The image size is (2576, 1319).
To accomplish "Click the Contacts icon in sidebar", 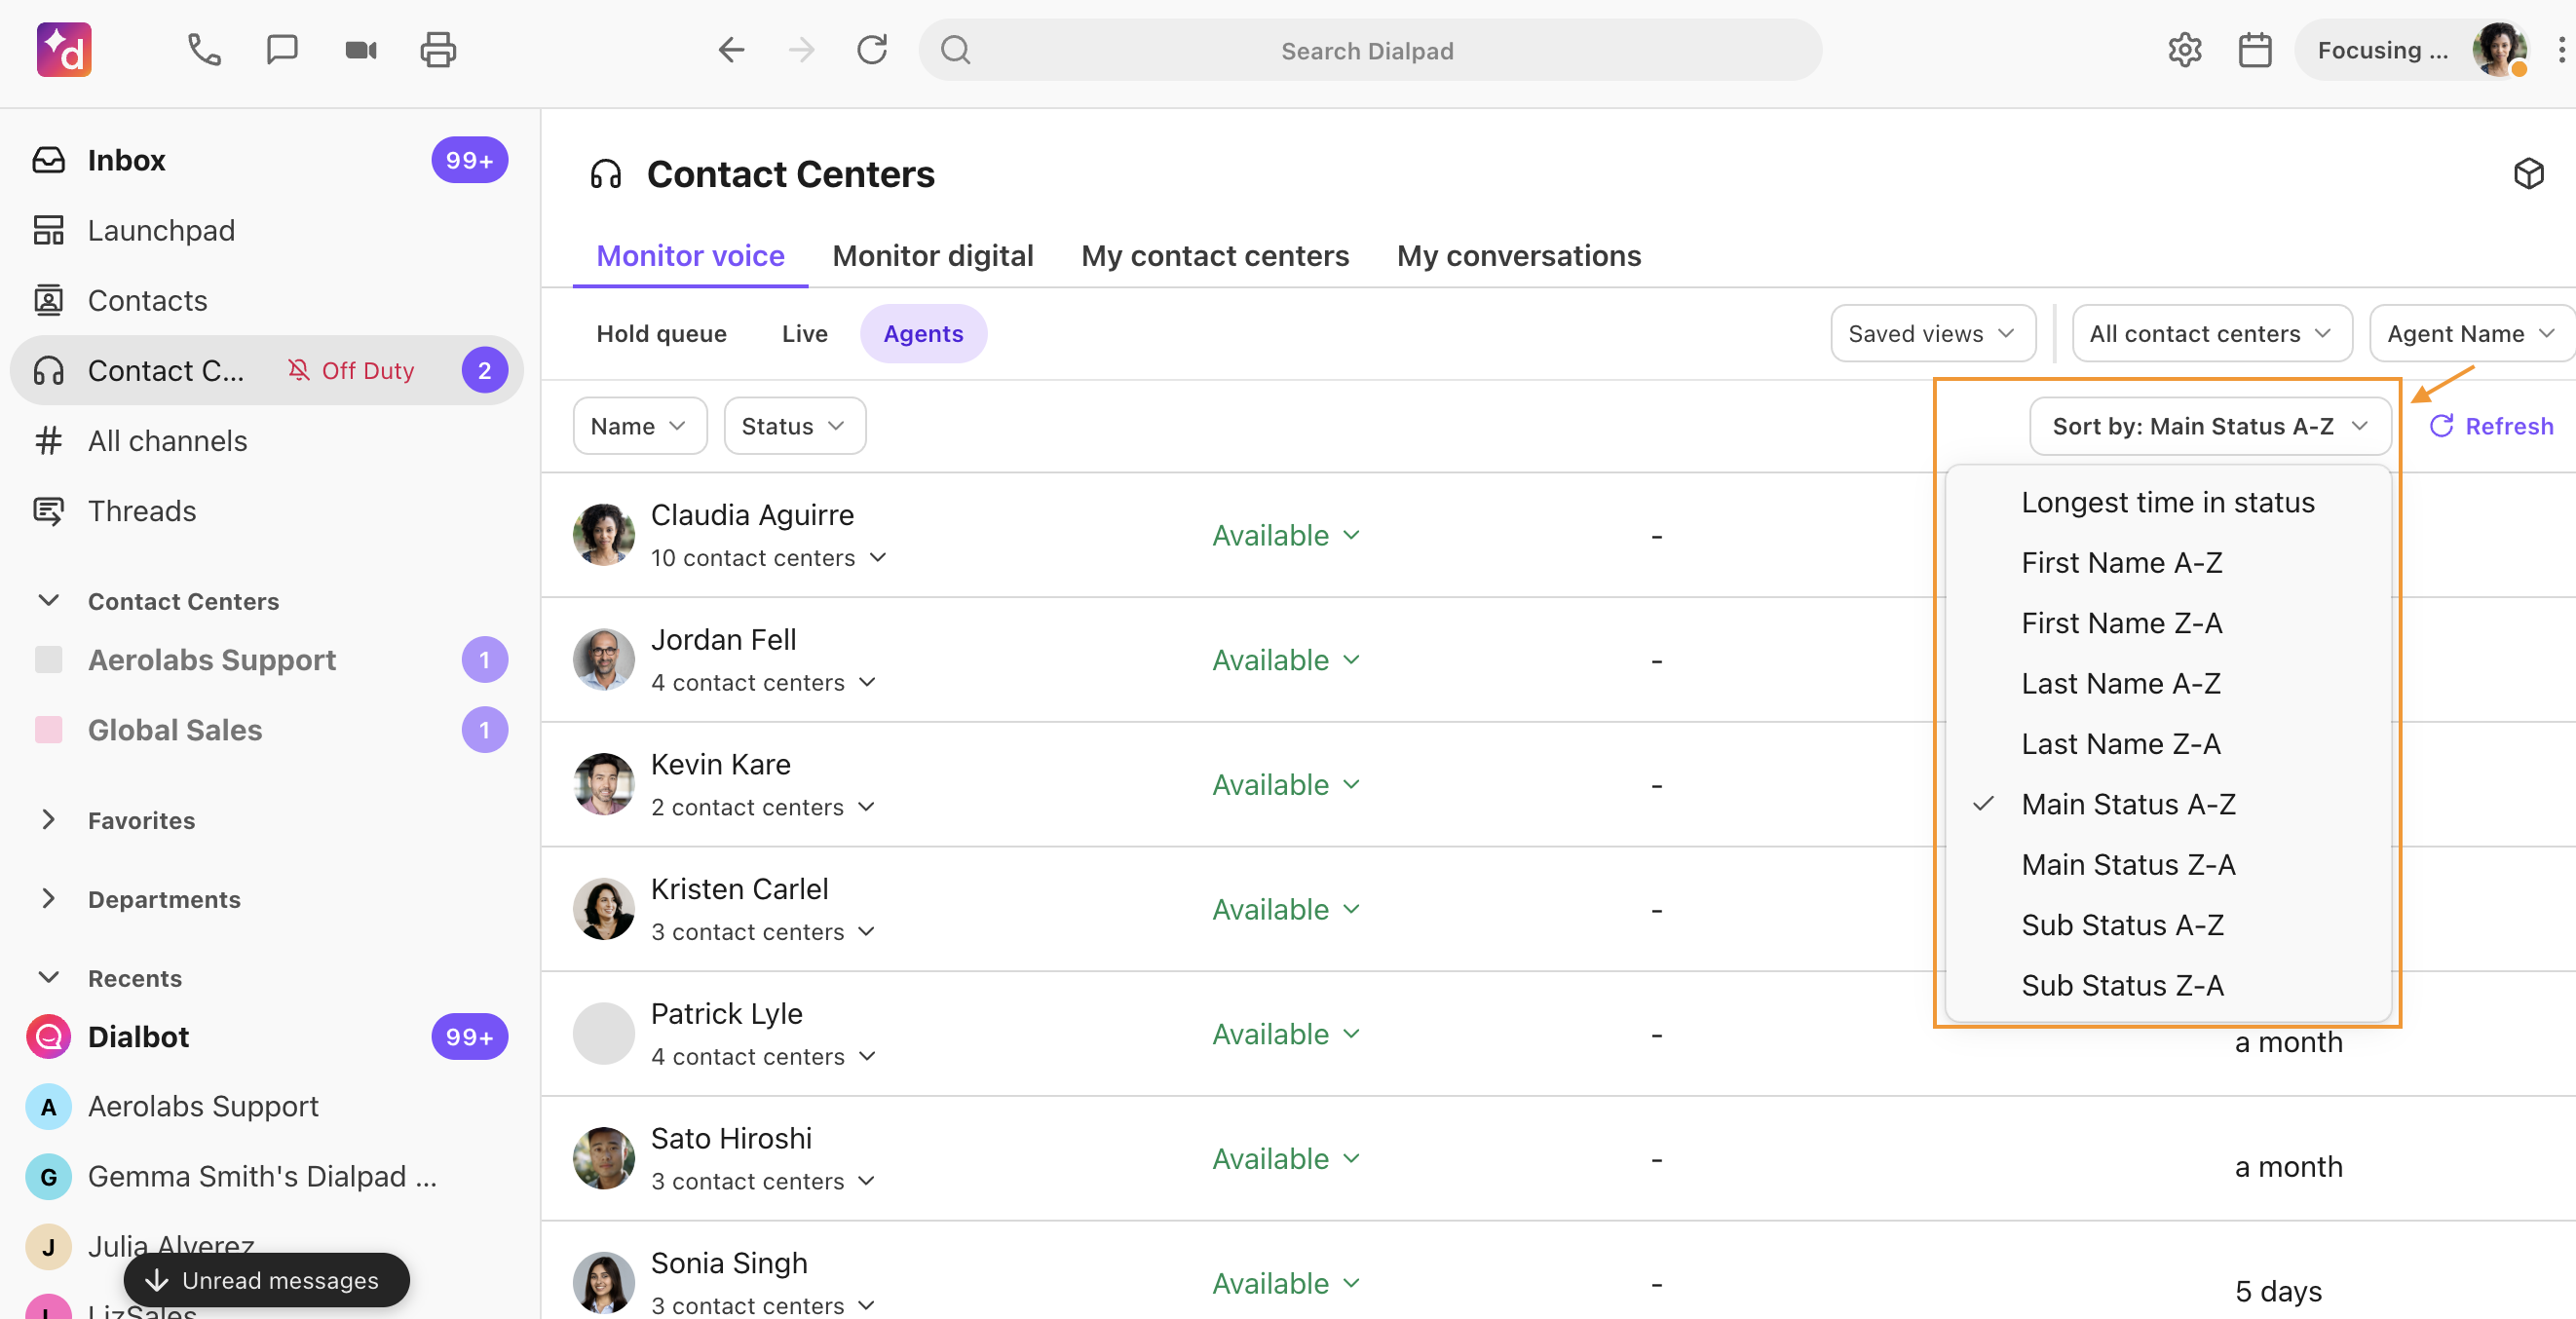I will [48, 300].
